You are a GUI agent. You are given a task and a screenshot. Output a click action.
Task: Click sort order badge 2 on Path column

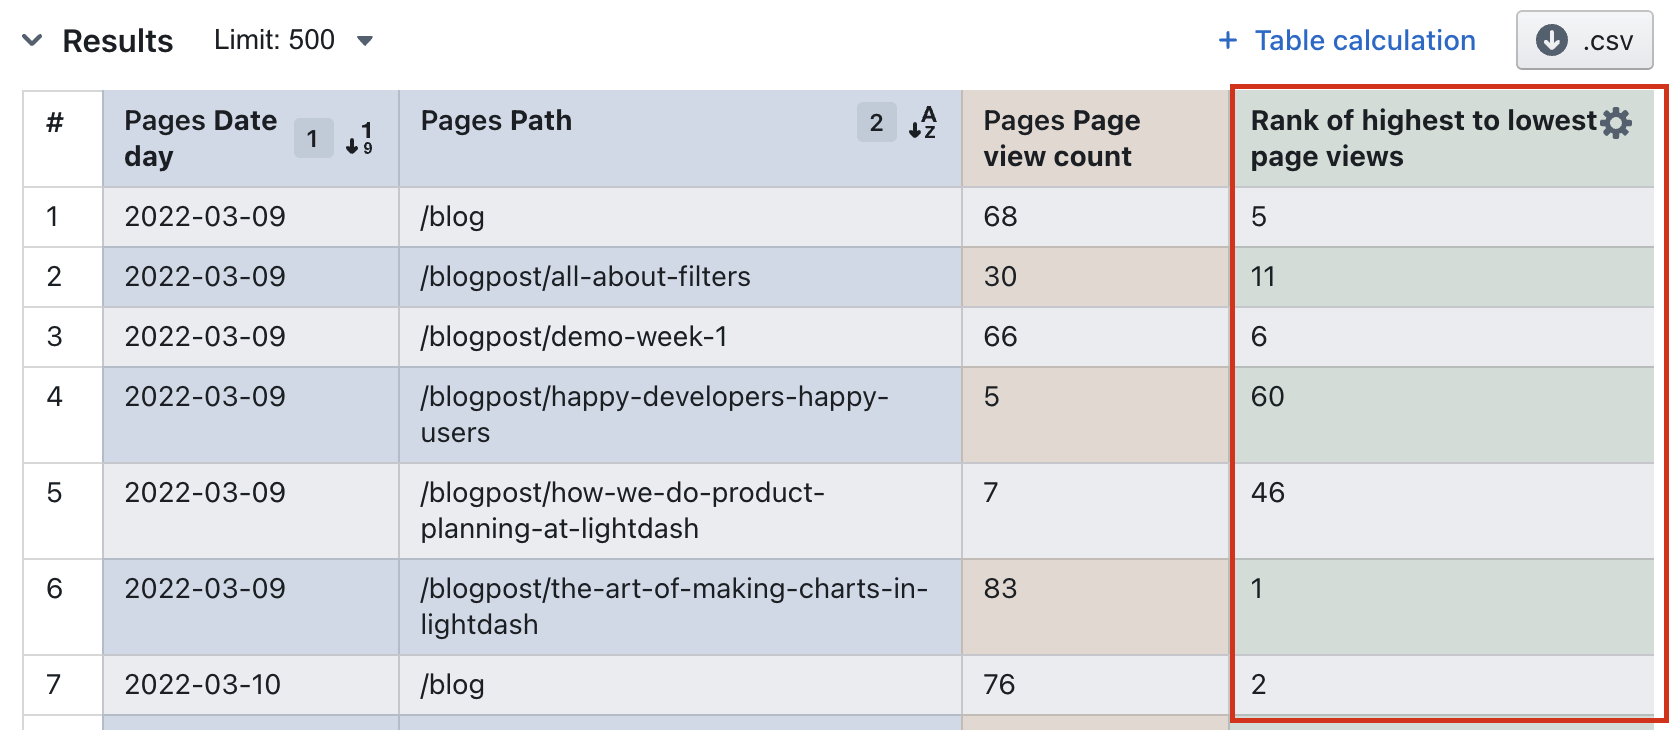tap(876, 123)
